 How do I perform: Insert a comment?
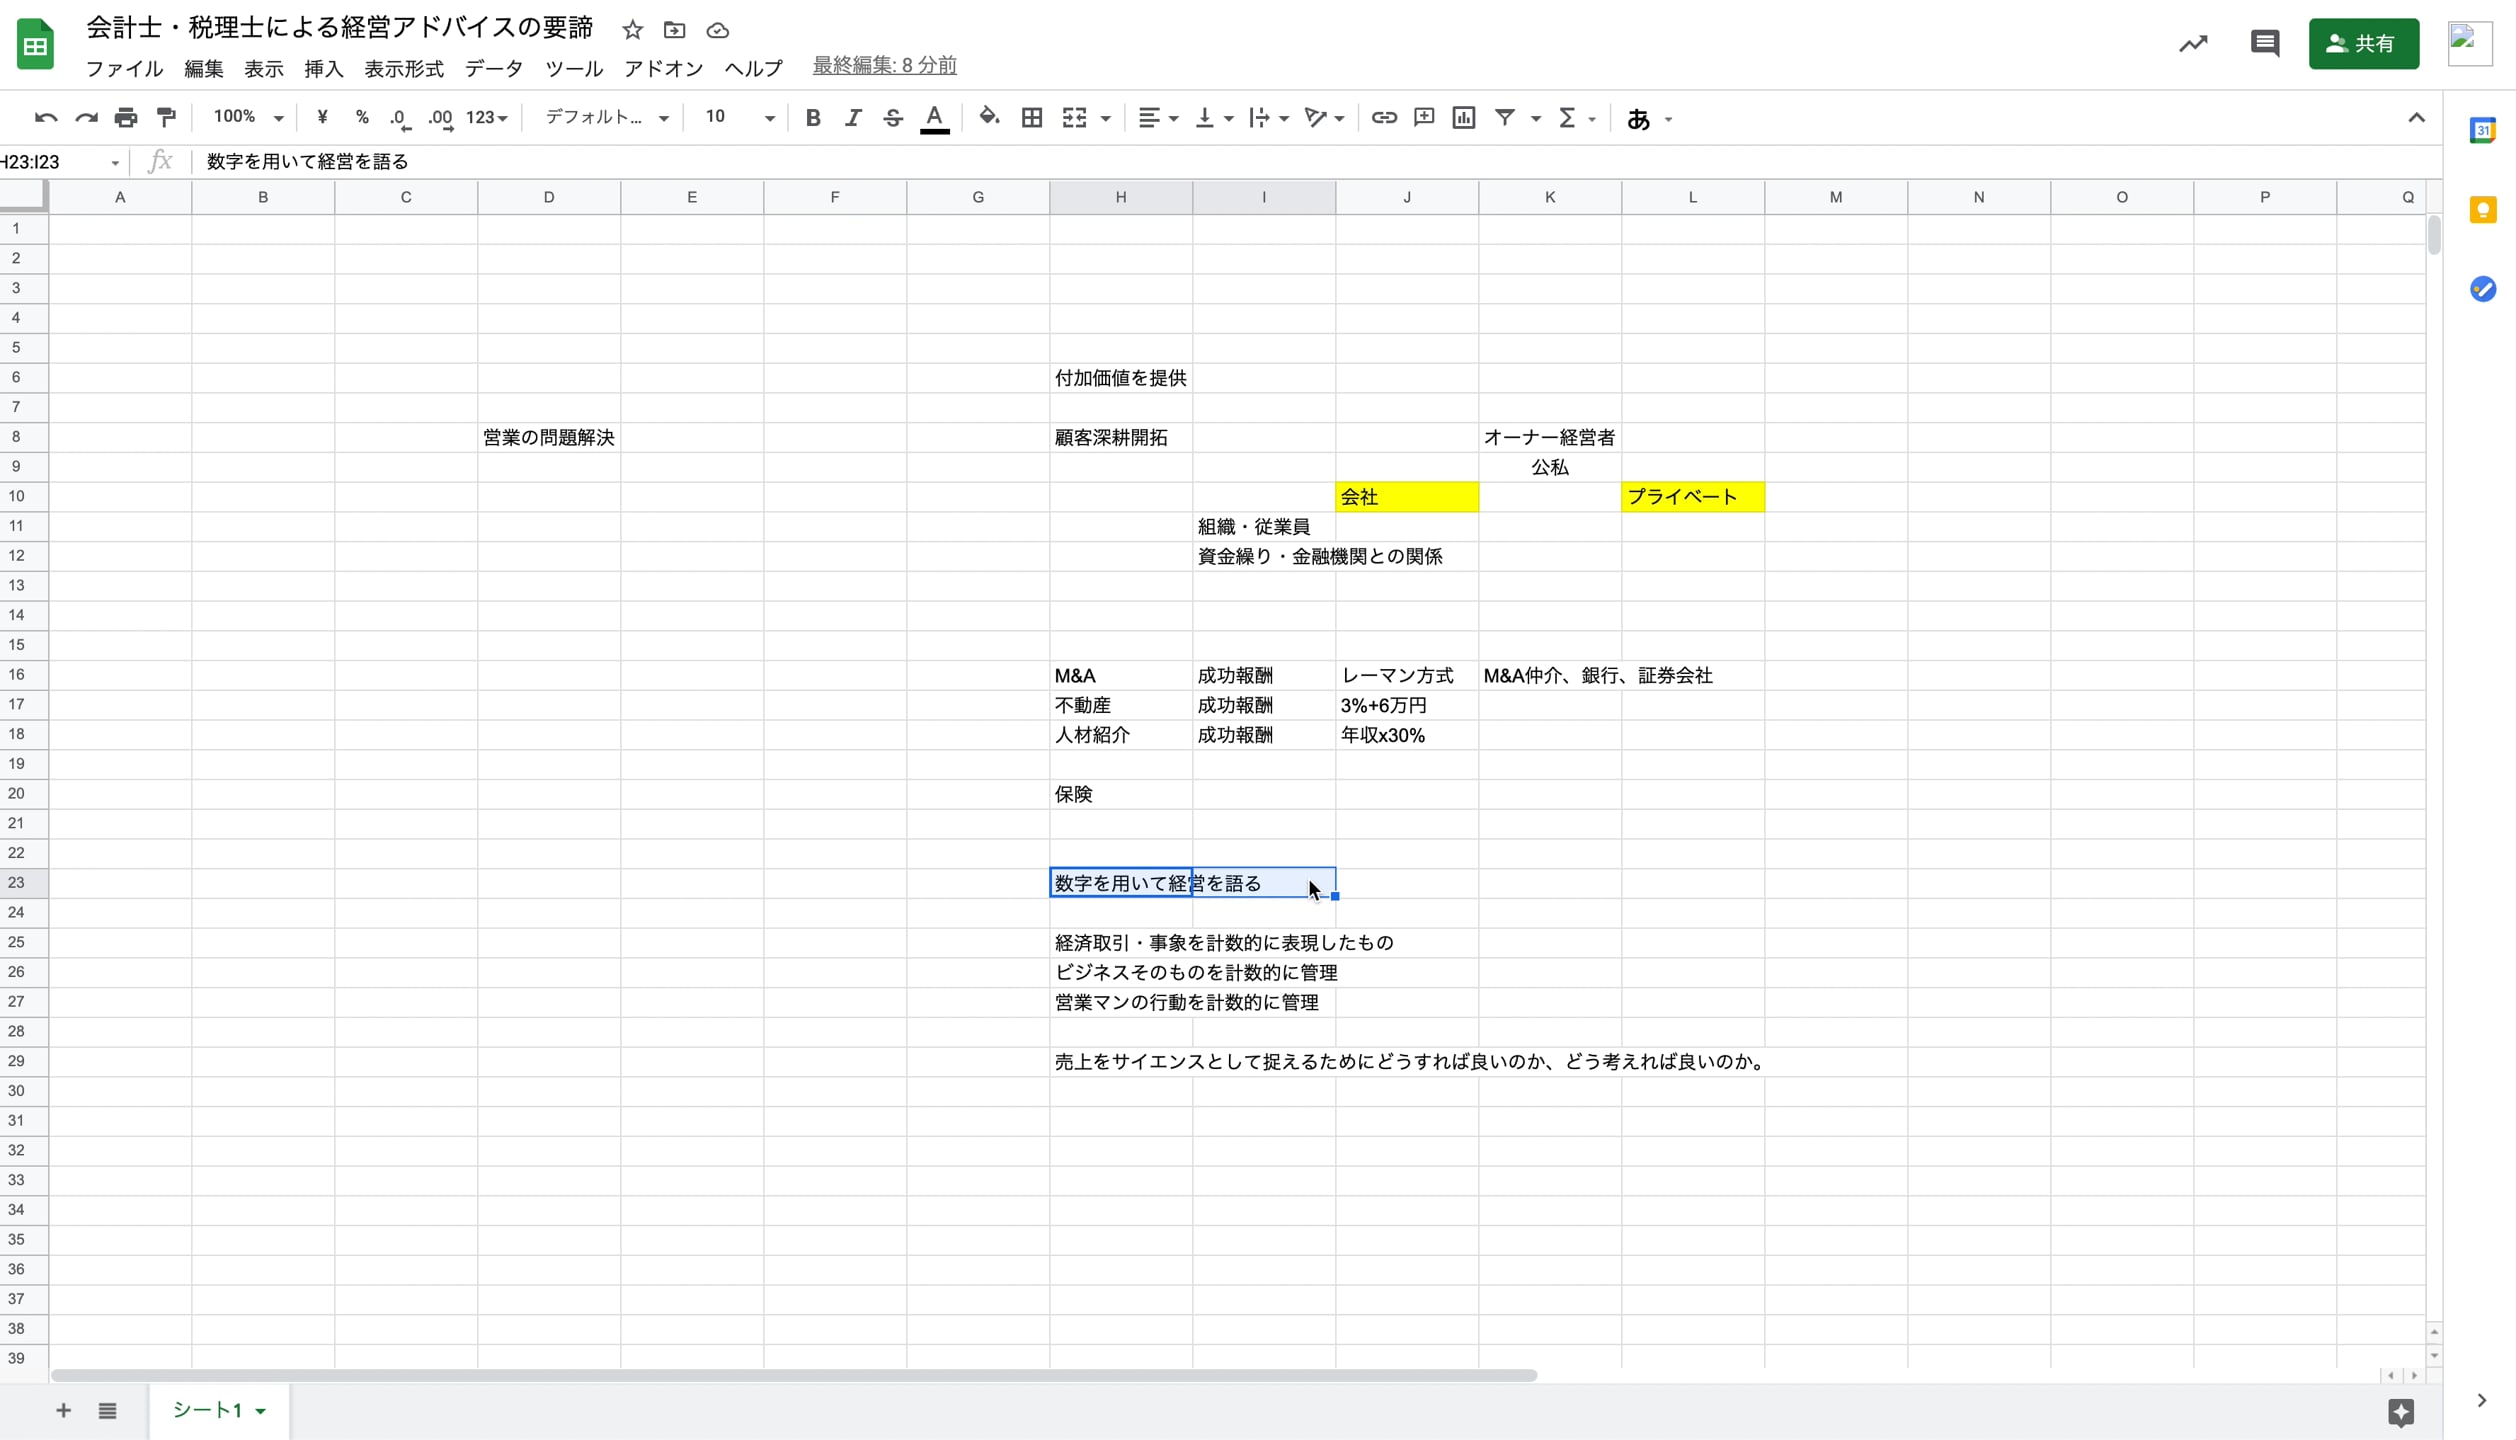point(1423,117)
